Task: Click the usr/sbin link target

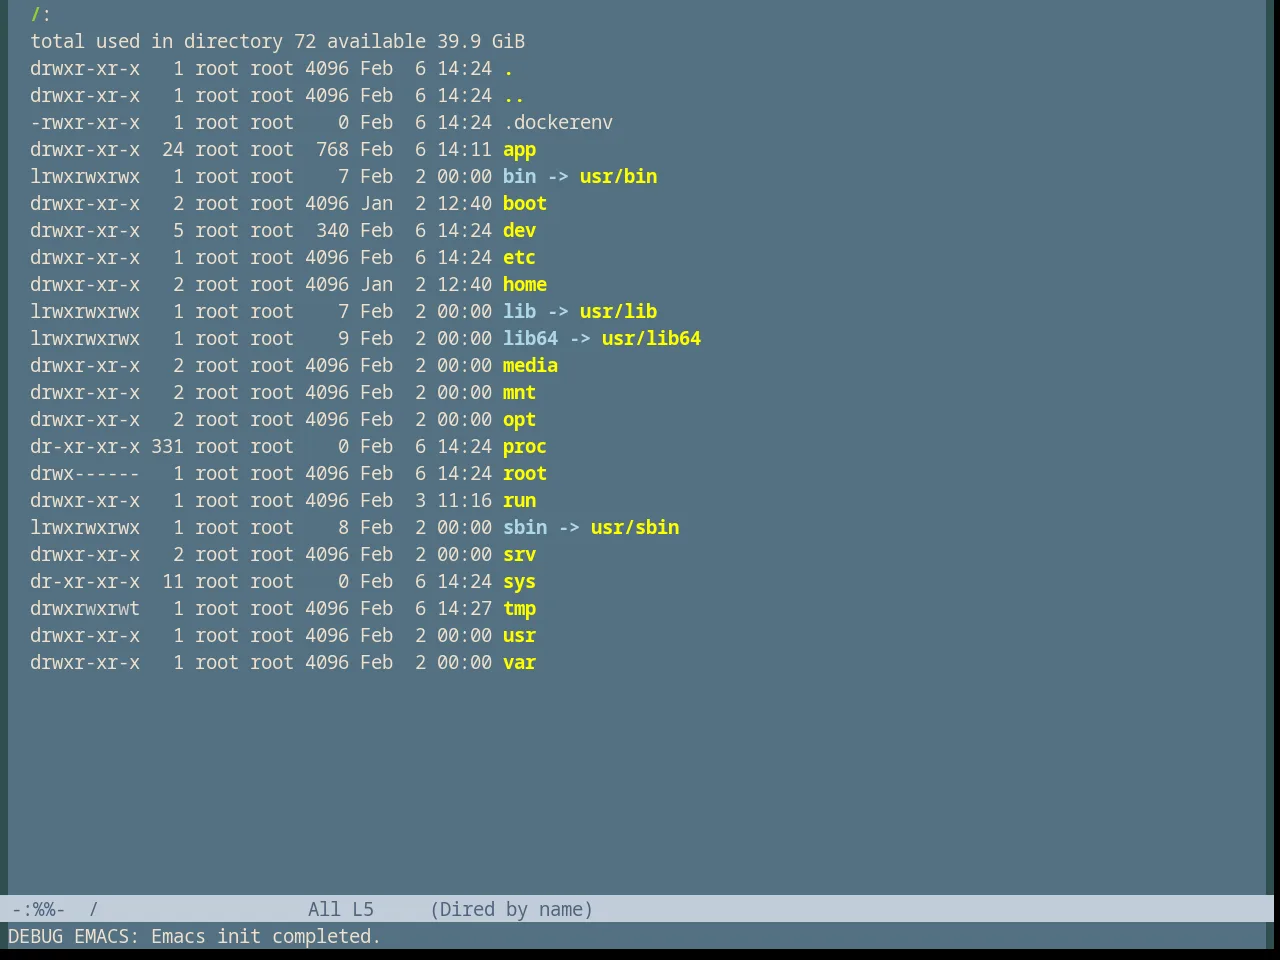Action: pyautogui.click(x=635, y=528)
